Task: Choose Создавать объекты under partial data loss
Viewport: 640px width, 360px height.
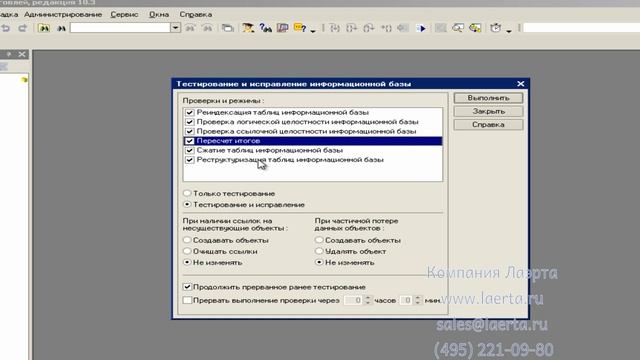Action: [319, 240]
